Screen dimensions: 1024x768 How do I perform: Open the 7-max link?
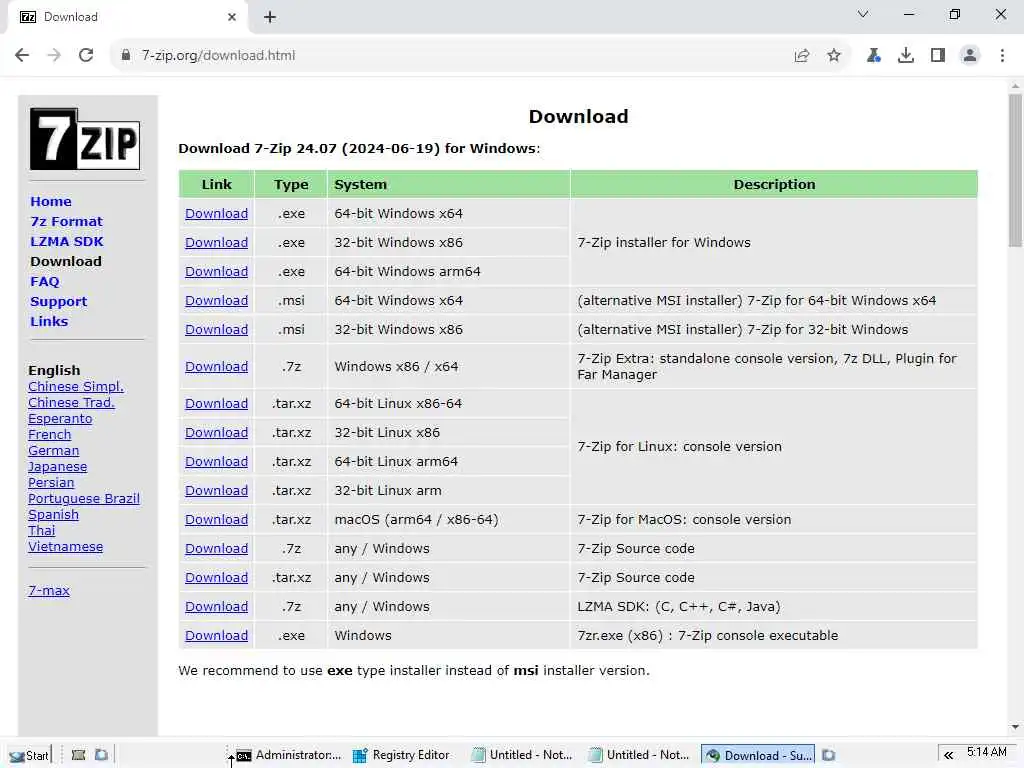49,590
